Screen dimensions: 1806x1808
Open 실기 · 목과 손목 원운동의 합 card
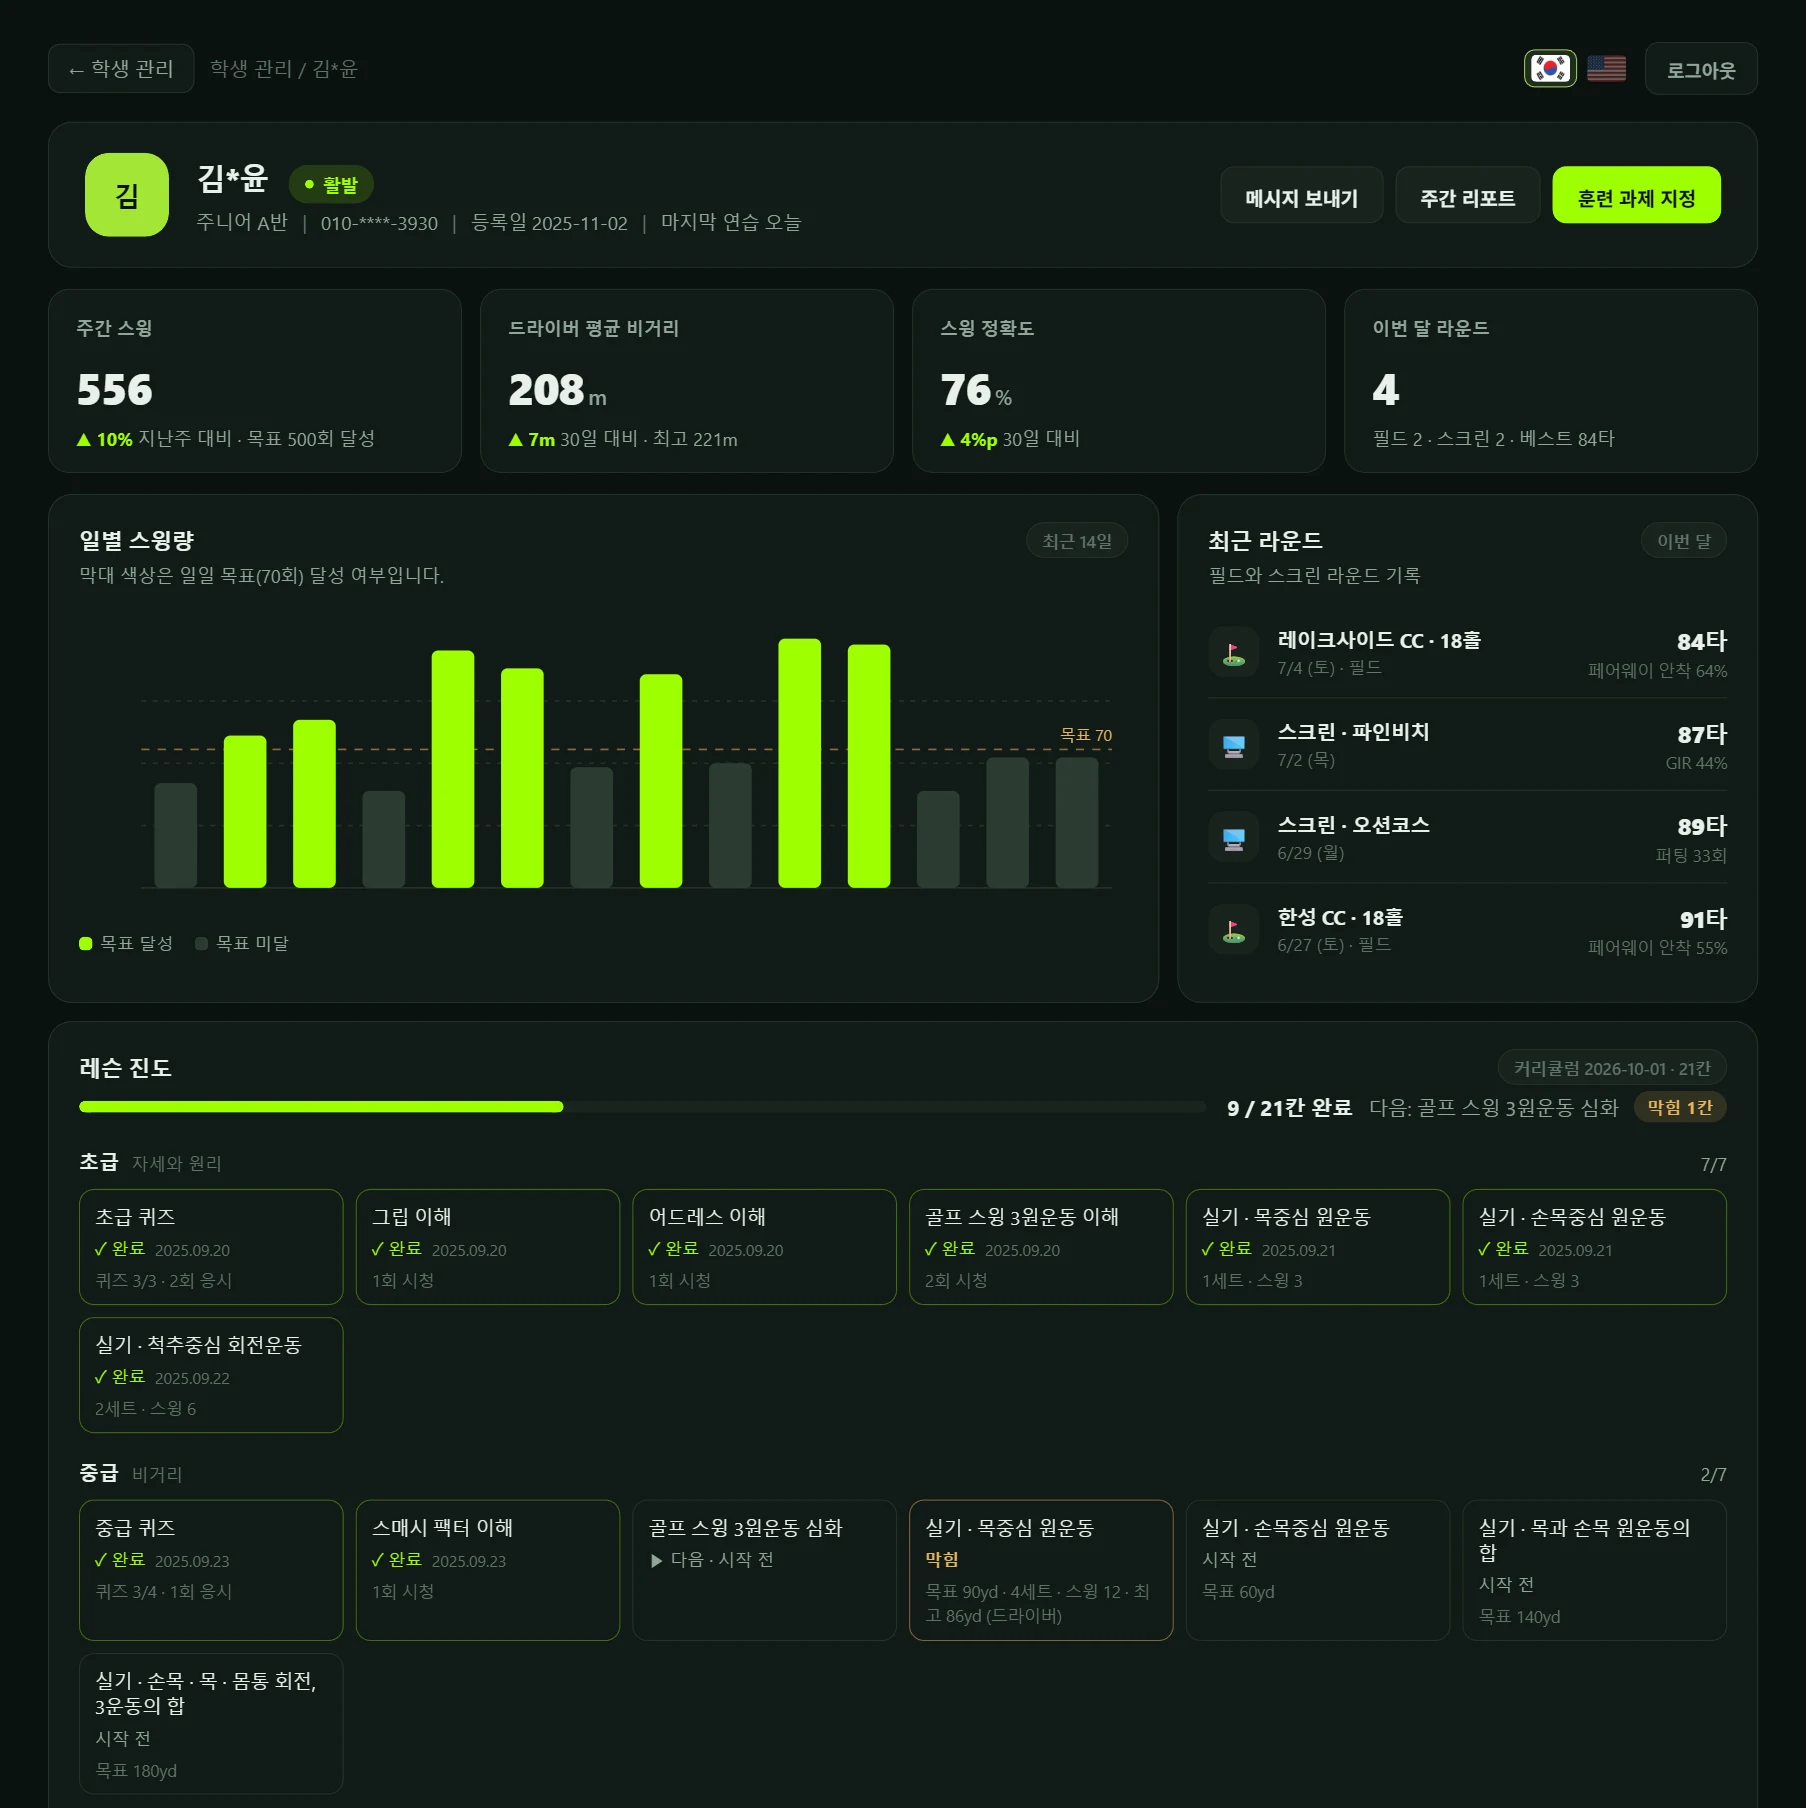[x=1595, y=1570]
